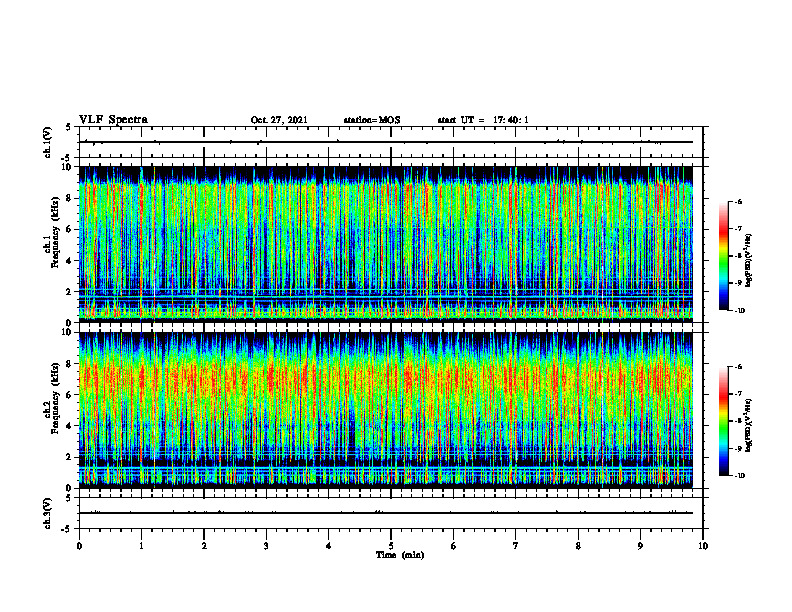Click the "Time (min)" axis label
The height and width of the screenshot is (612, 792).
400,555
